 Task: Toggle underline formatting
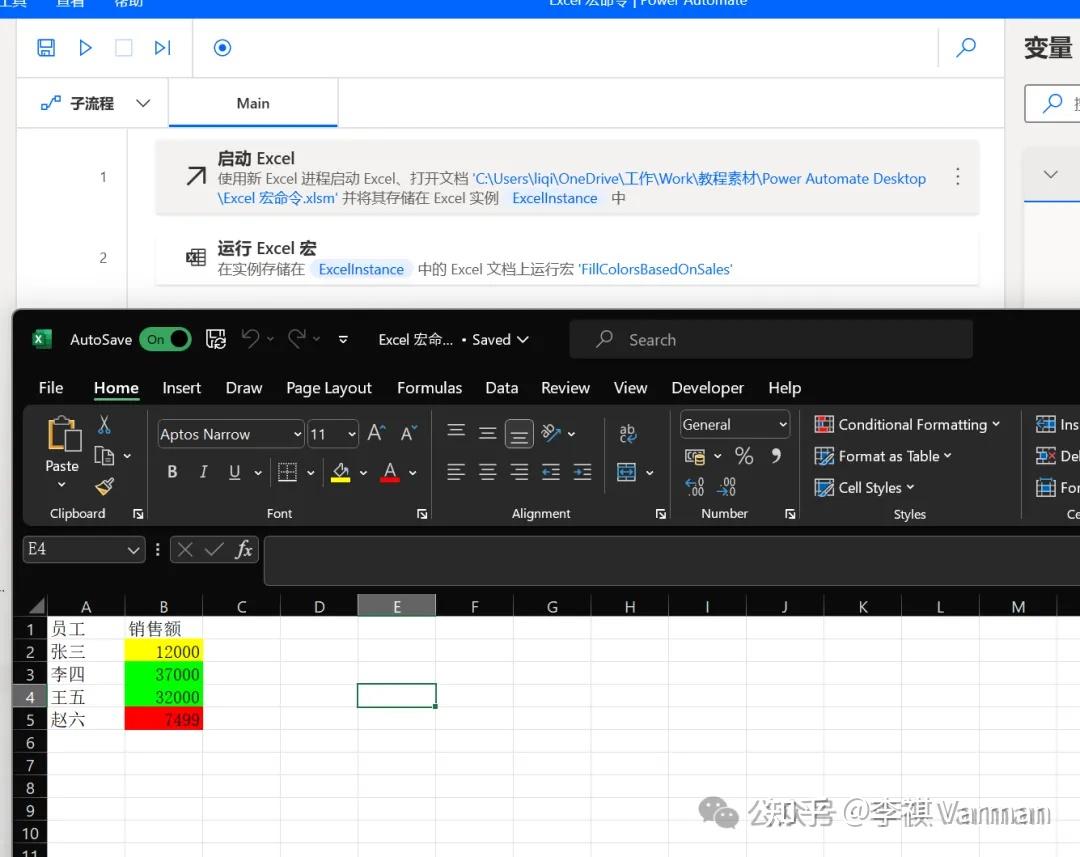pos(234,472)
